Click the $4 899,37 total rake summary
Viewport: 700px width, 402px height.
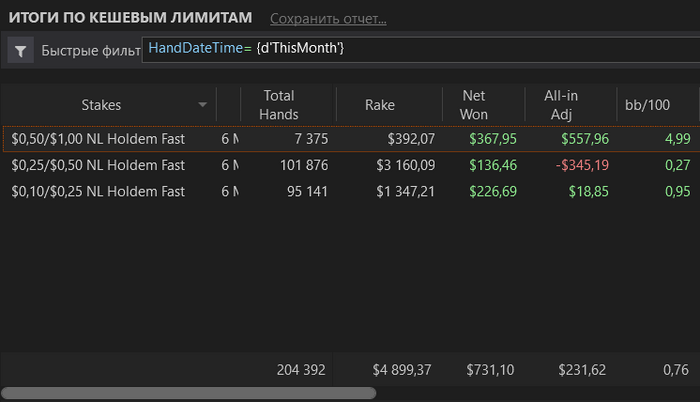pyautogui.click(x=402, y=369)
